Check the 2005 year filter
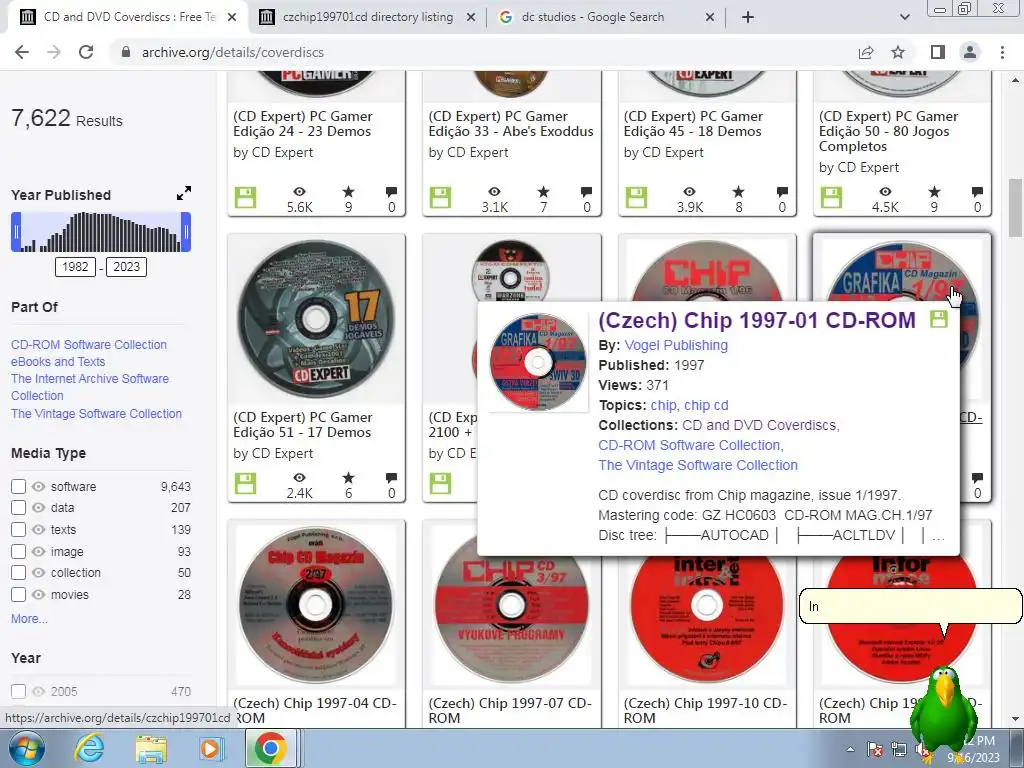Viewport: 1024px width, 768px height. click(18, 692)
